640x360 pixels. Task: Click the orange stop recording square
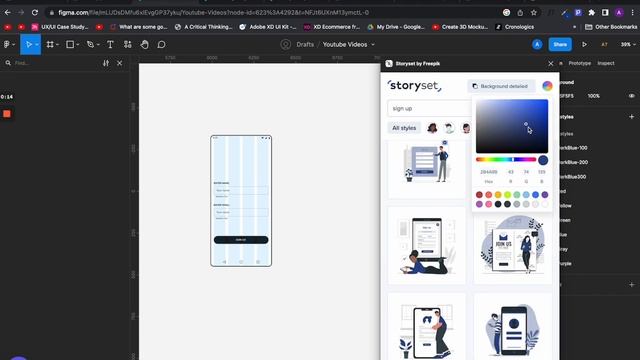pos(7,114)
